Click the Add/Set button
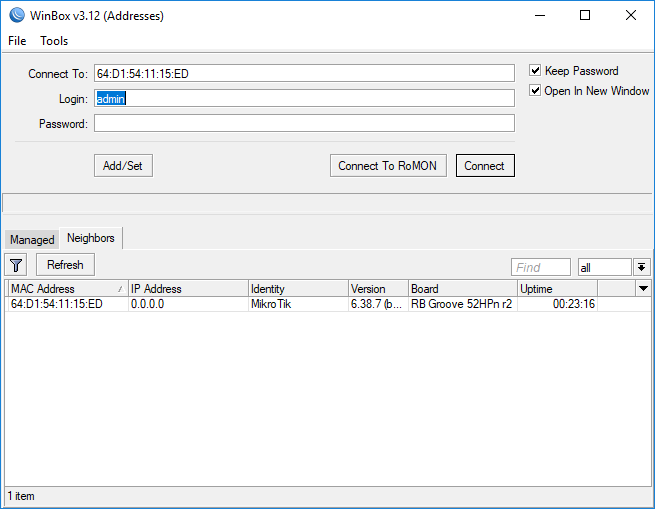 click(123, 166)
